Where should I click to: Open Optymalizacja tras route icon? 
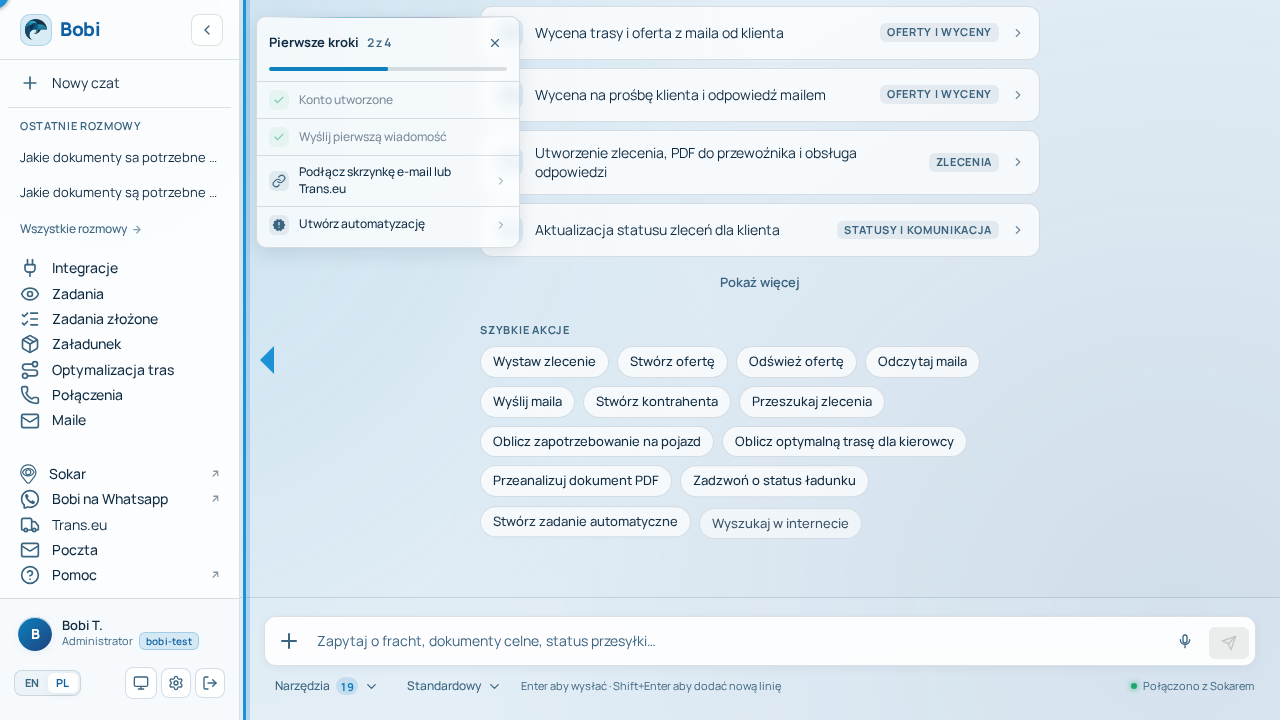[x=30, y=370]
